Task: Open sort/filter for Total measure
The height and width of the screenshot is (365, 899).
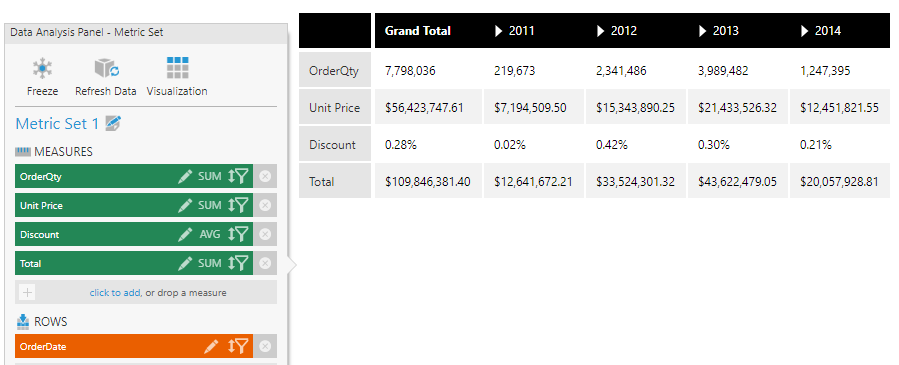Action: (x=238, y=263)
